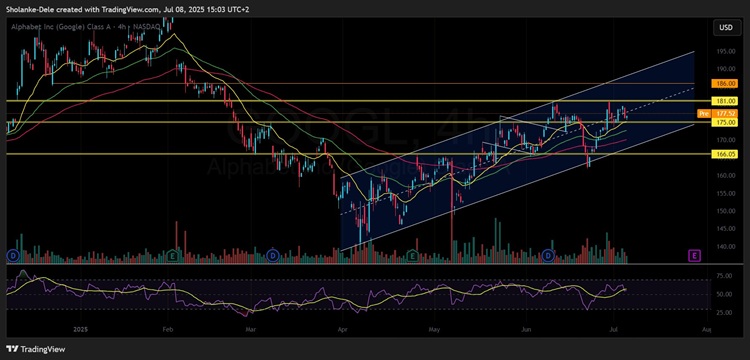Click the Jun label on time axis
This screenshot has width=750, height=360.
point(526,330)
